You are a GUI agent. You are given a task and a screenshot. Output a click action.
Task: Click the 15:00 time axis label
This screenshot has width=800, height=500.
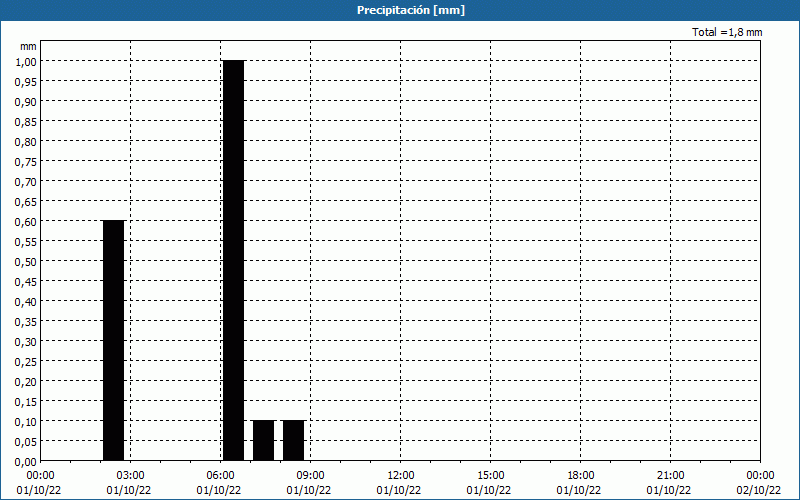pyautogui.click(x=490, y=476)
